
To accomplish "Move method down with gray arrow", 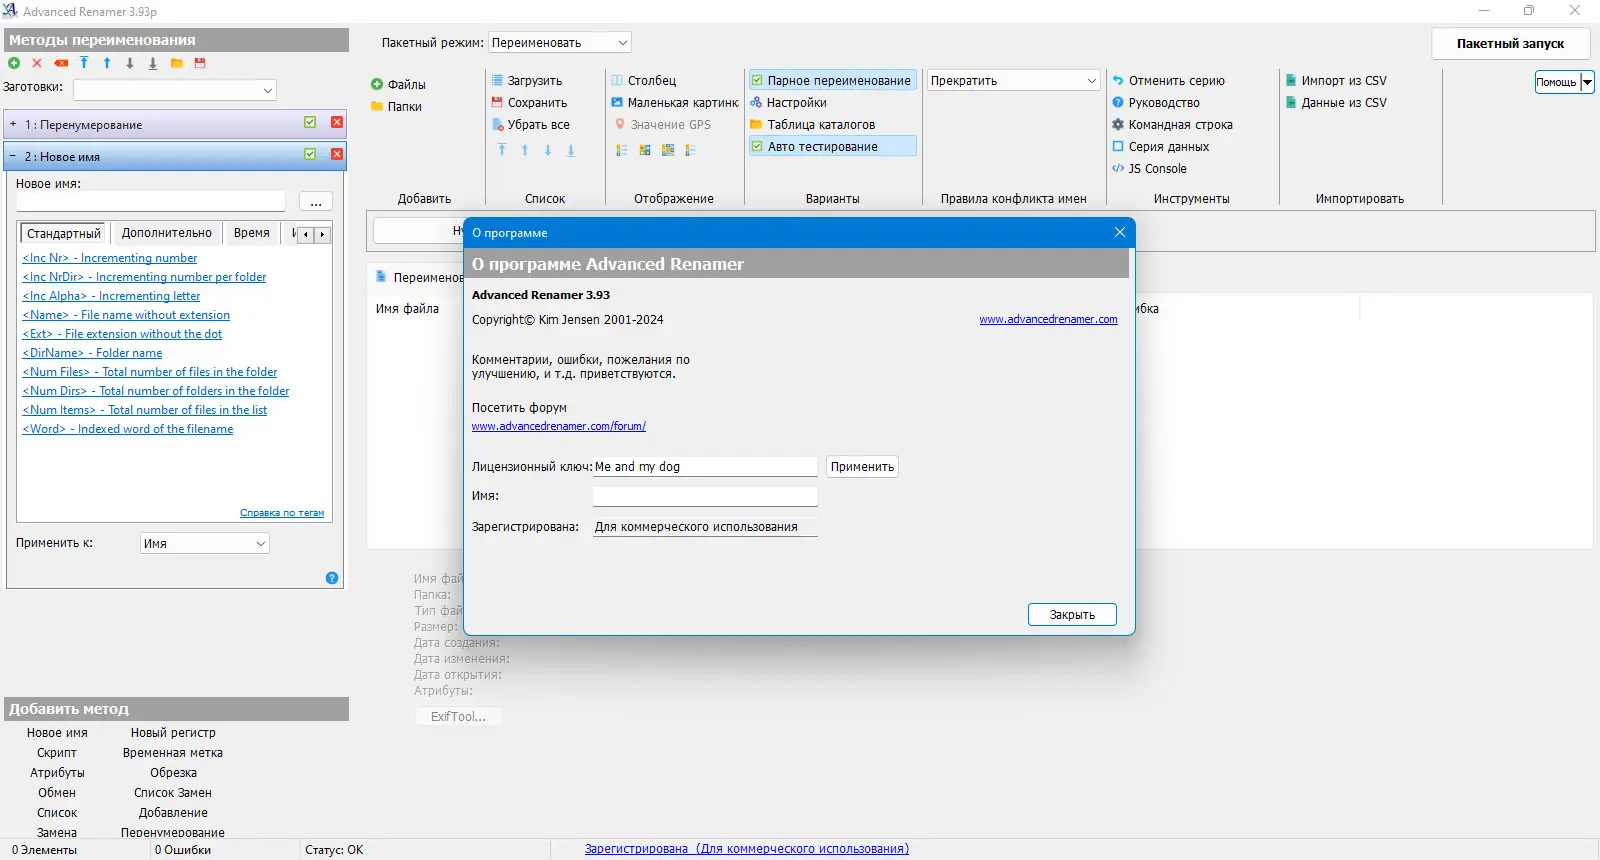I will click(130, 63).
